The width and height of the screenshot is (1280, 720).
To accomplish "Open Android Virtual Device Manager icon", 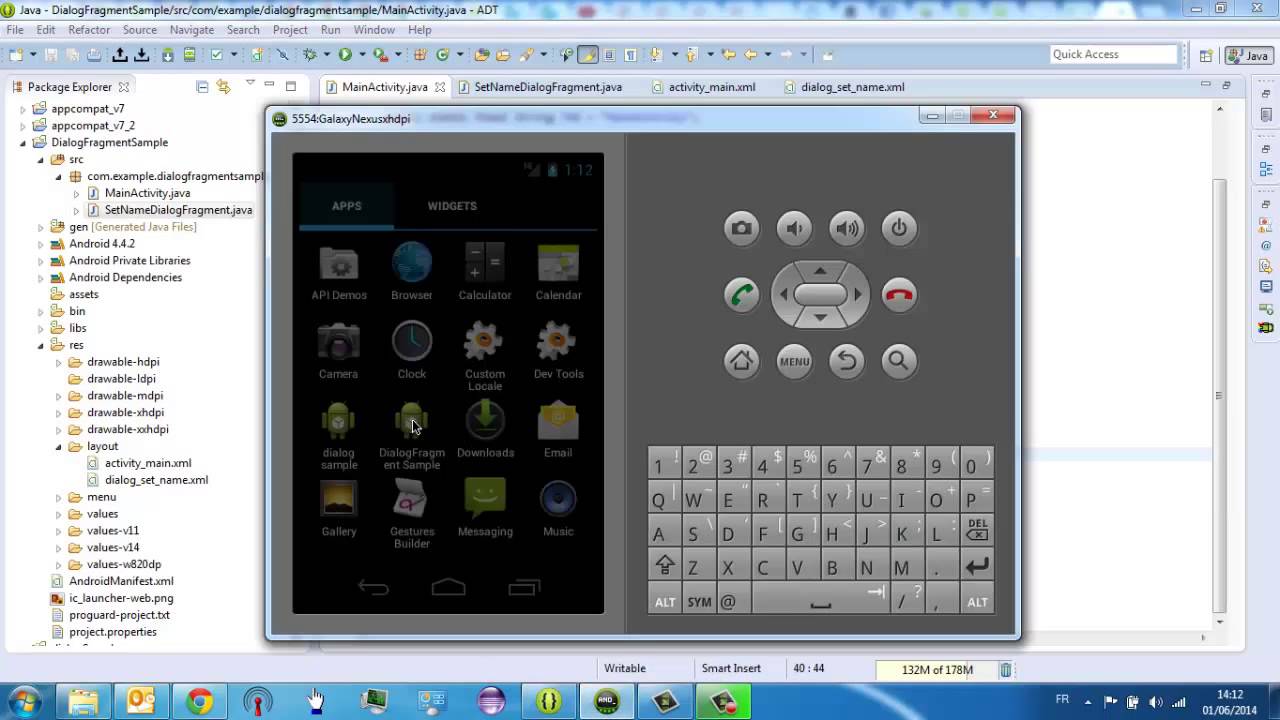I will click(x=189, y=55).
